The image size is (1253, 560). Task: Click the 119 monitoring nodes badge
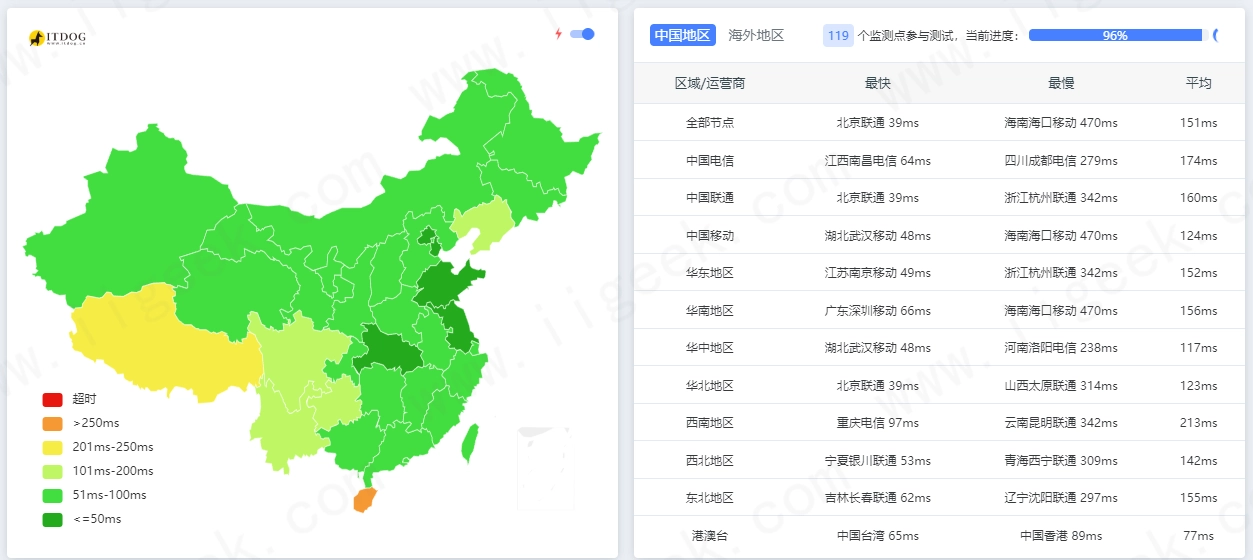[838, 35]
